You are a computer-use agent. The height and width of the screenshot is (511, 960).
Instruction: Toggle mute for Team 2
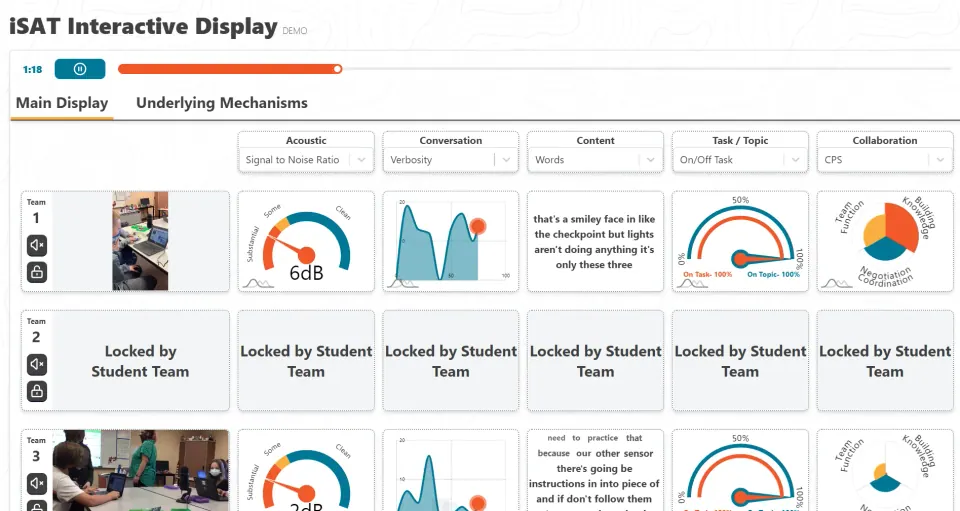[x=37, y=365]
